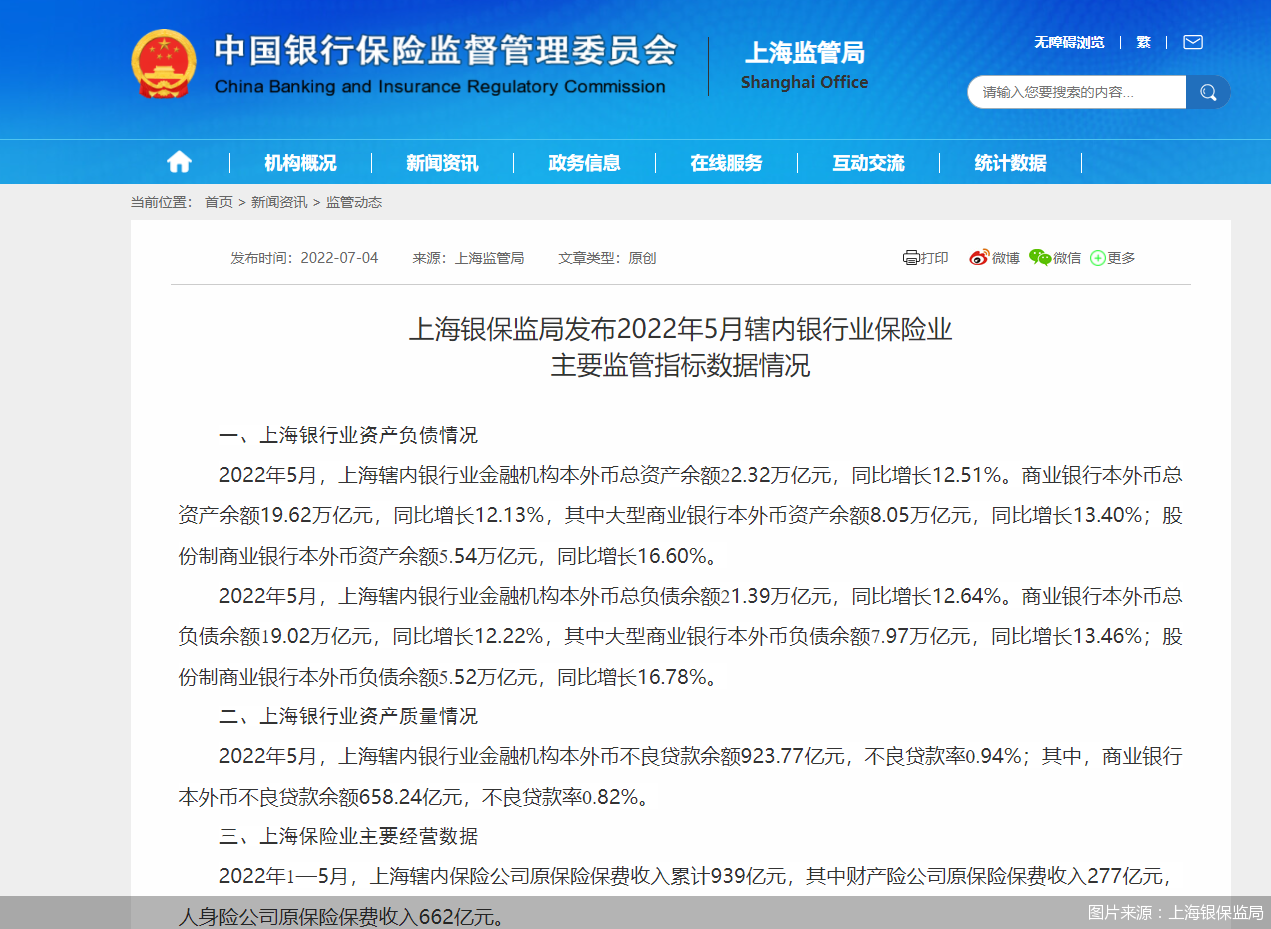The height and width of the screenshot is (929, 1271).
Task: Click the home icon in navigation bar
Action: (178, 161)
